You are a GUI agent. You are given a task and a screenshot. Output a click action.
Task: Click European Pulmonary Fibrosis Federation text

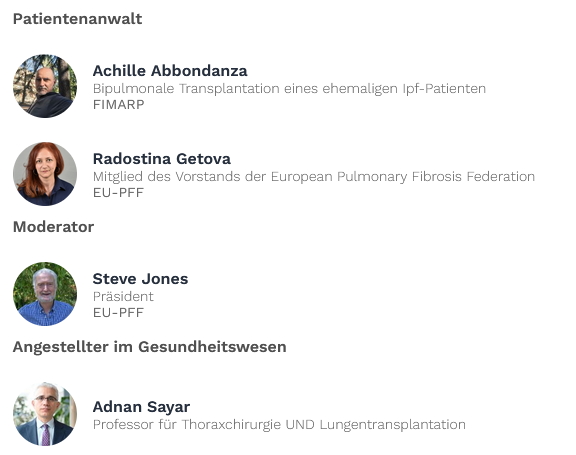click(x=403, y=177)
